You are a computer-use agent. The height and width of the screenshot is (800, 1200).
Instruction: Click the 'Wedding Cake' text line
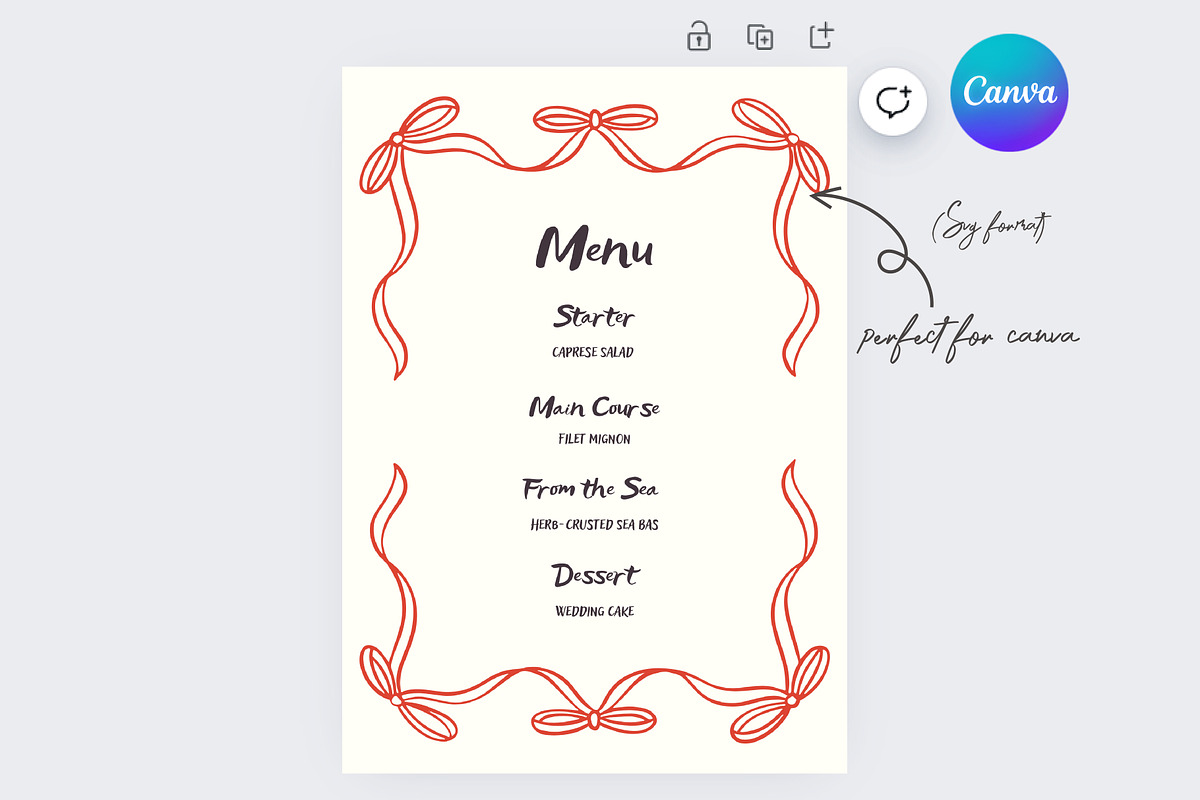click(594, 611)
